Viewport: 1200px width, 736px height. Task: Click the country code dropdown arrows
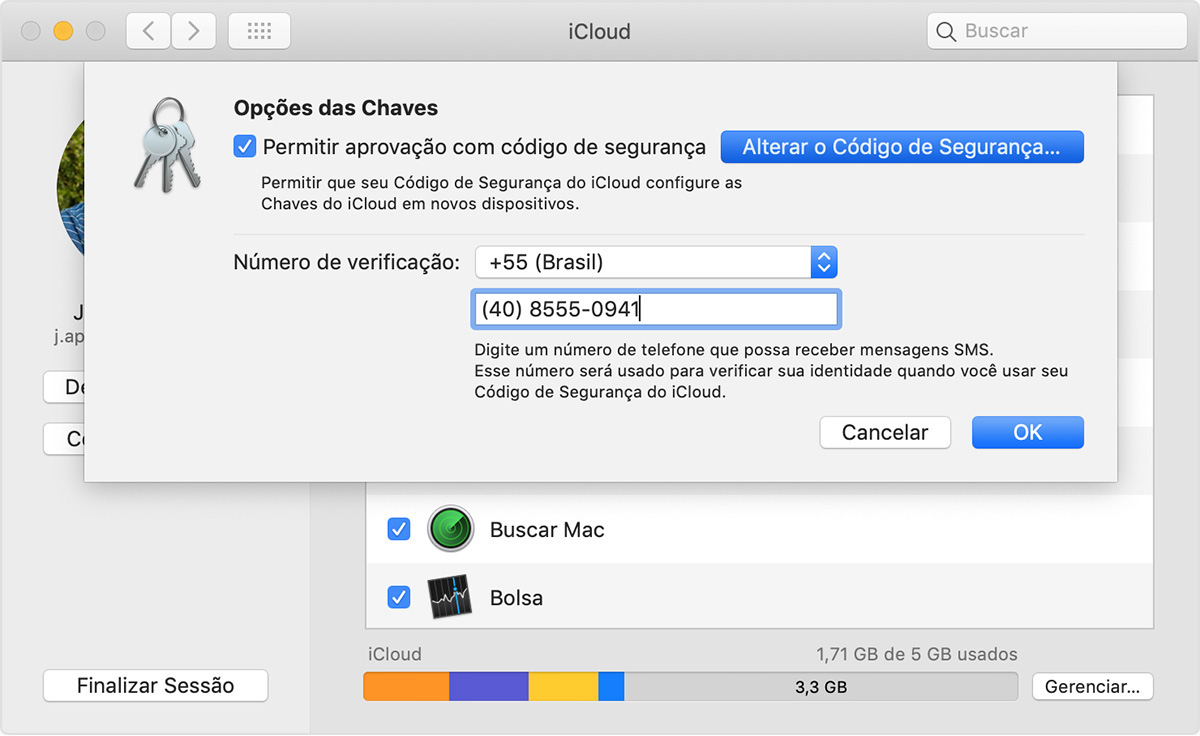click(823, 263)
